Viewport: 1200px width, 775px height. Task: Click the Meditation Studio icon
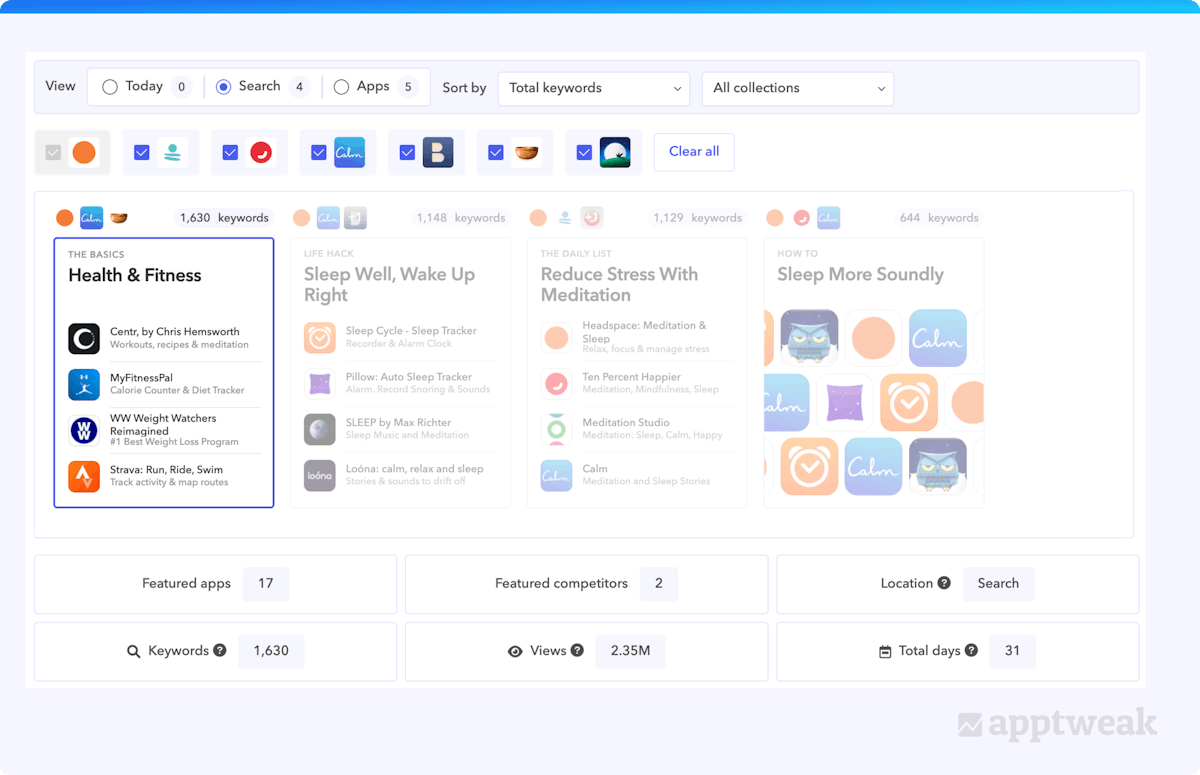coord(556,428)
